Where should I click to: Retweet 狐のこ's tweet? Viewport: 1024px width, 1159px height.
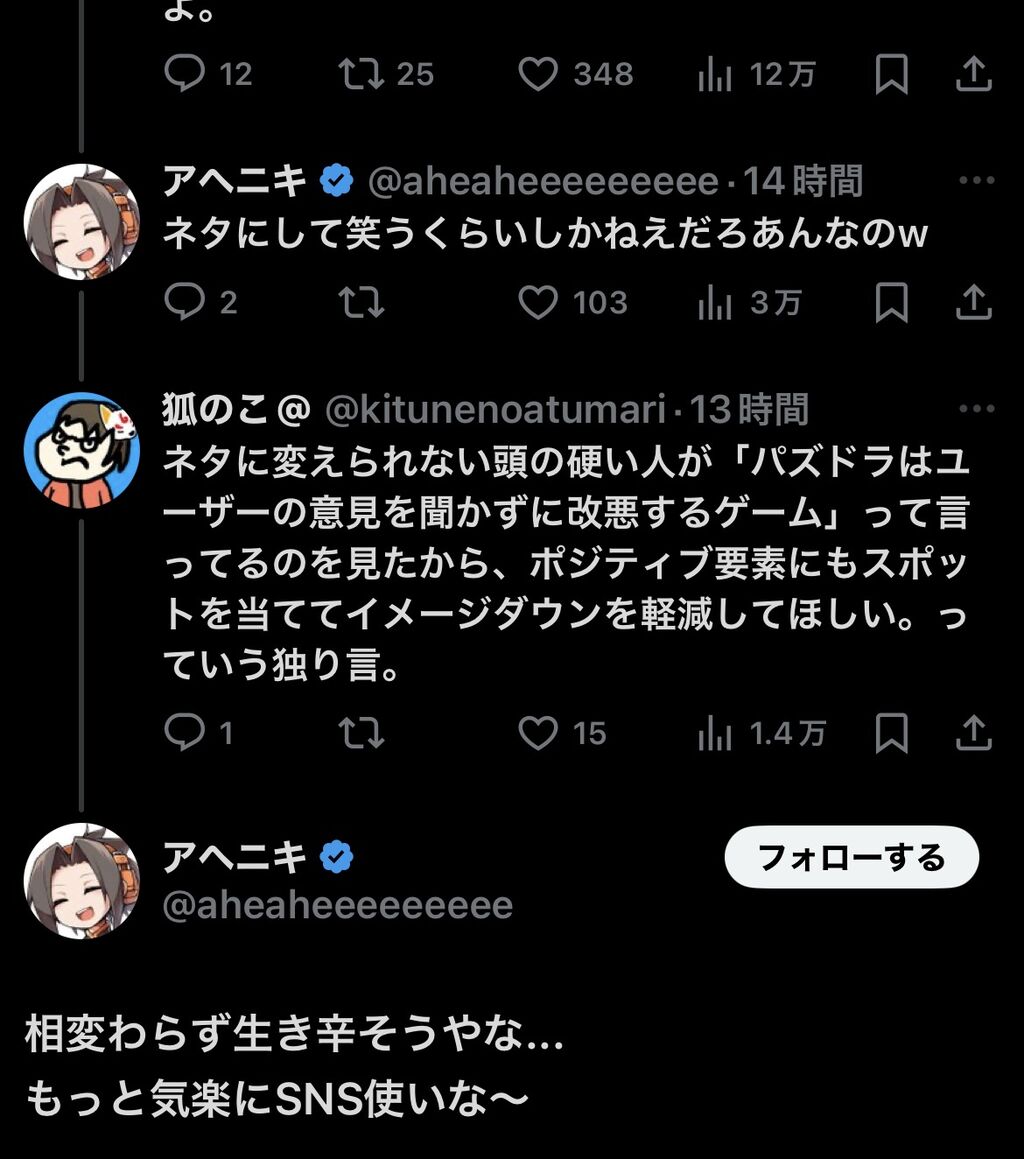pyautogui.click(x=361, y=734)
